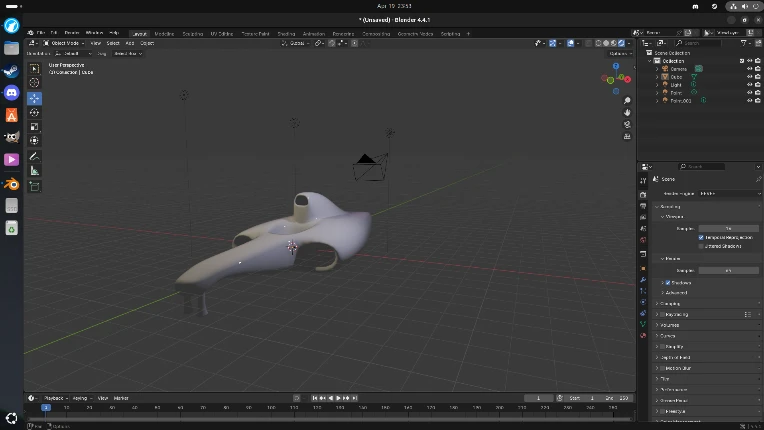Screen dimensions: 764x430
Task: Open the World properties tab
Action: (643, 240)
